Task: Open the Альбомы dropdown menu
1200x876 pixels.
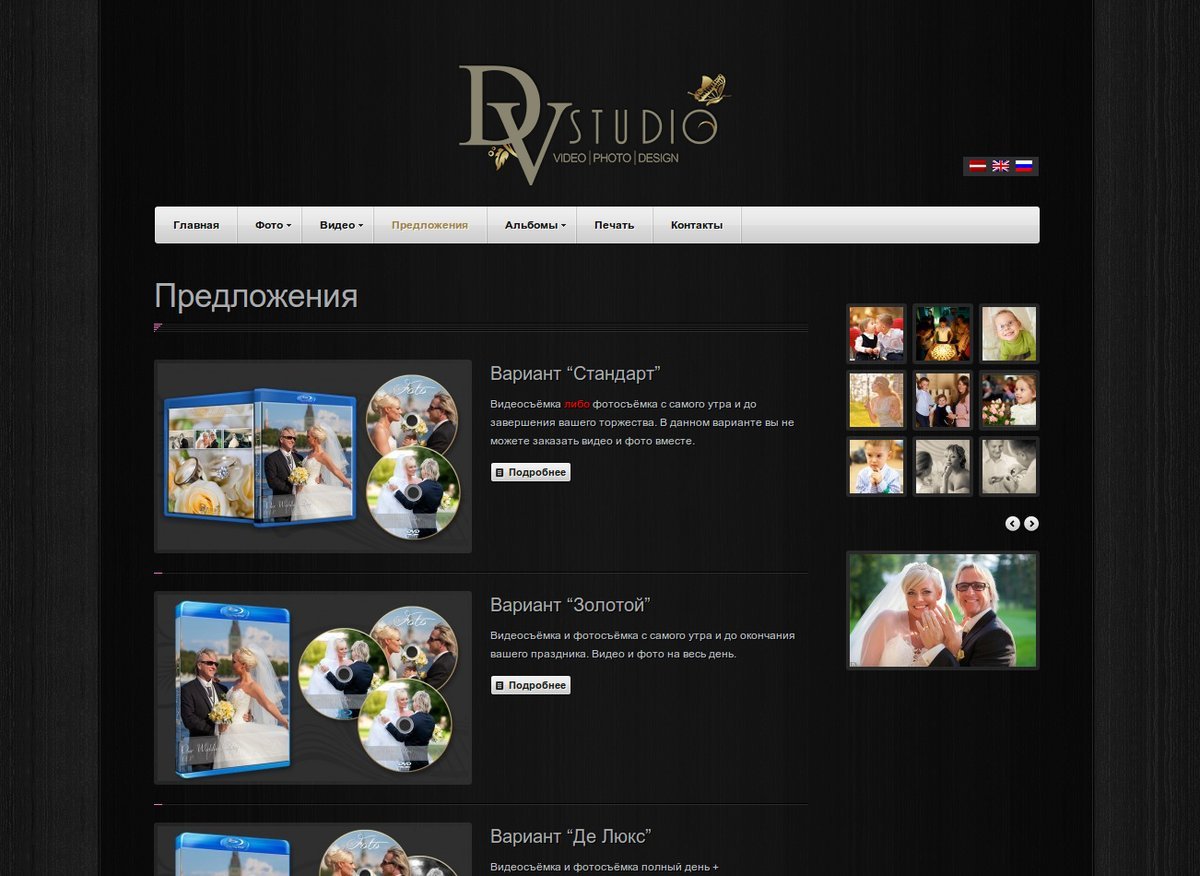Action: [x=534, y=225]
